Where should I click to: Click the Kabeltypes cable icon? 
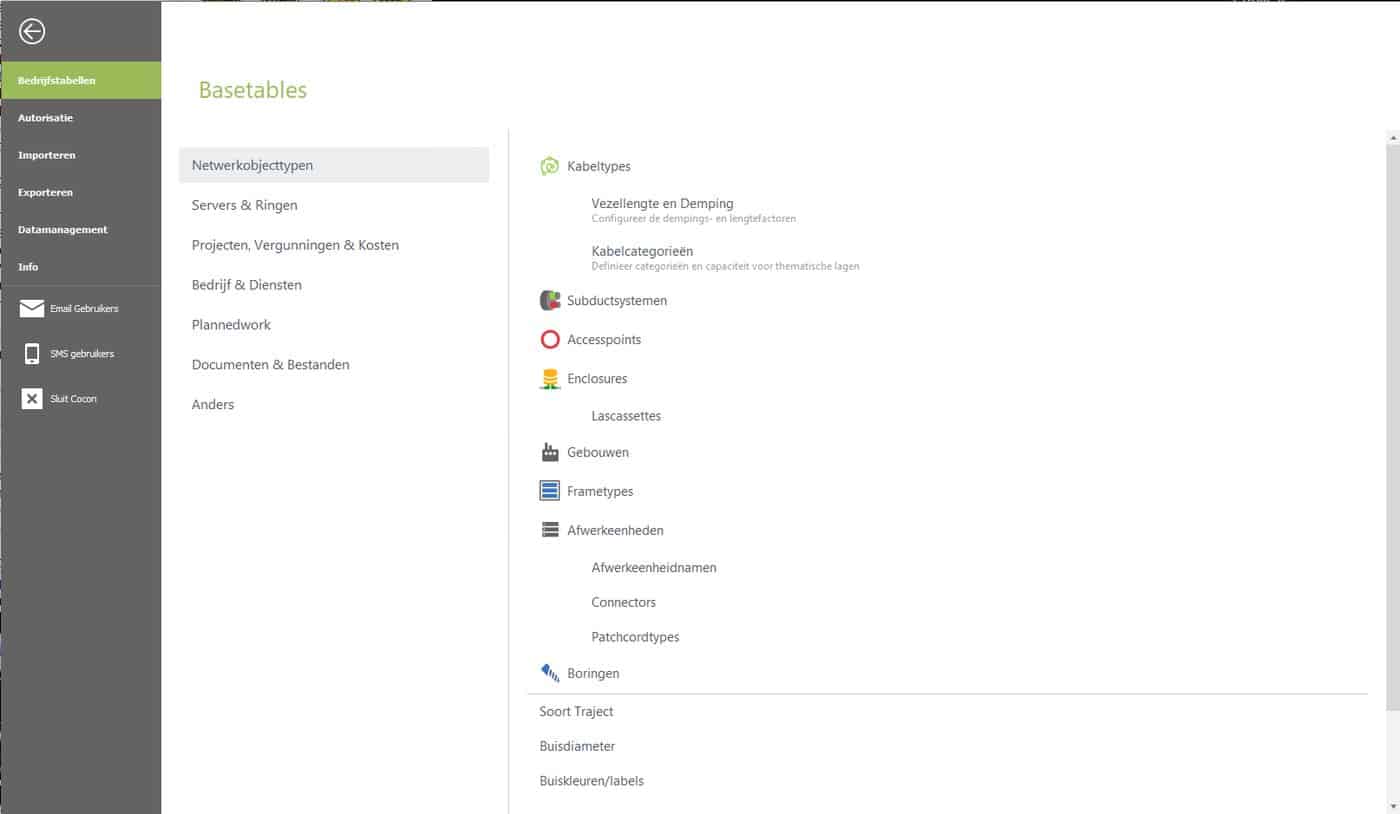pos(549,166)
